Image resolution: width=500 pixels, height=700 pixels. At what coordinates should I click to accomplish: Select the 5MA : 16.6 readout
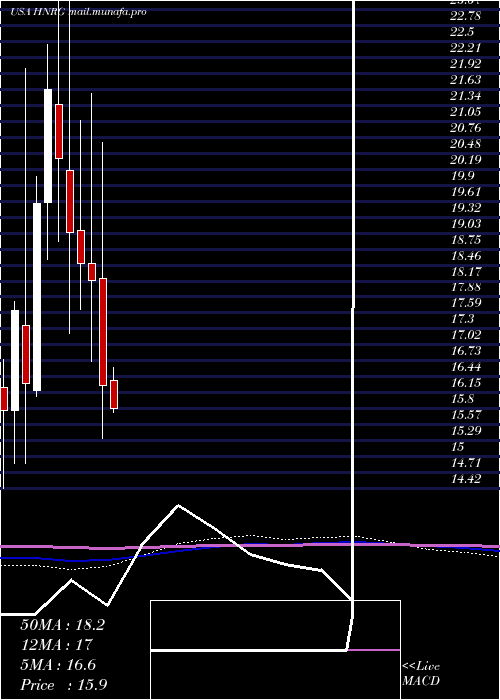58,665
